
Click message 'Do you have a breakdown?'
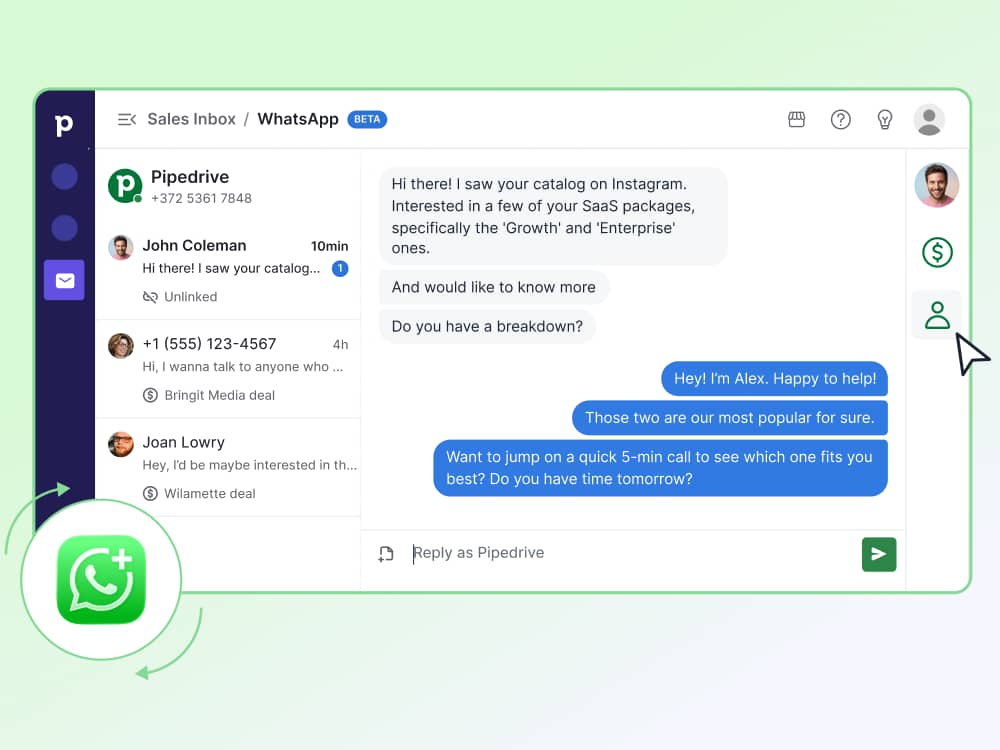click(487, 327)
